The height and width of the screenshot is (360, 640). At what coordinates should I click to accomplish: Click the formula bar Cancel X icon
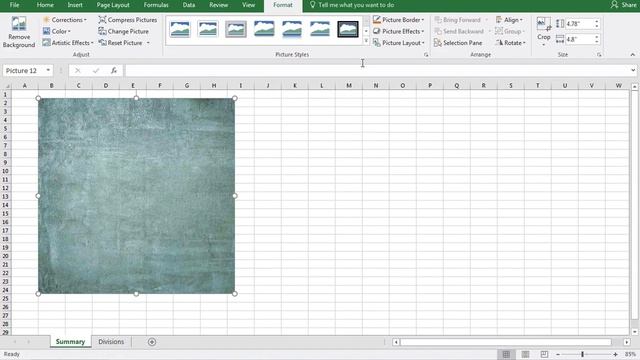click(x=78, y=71)
